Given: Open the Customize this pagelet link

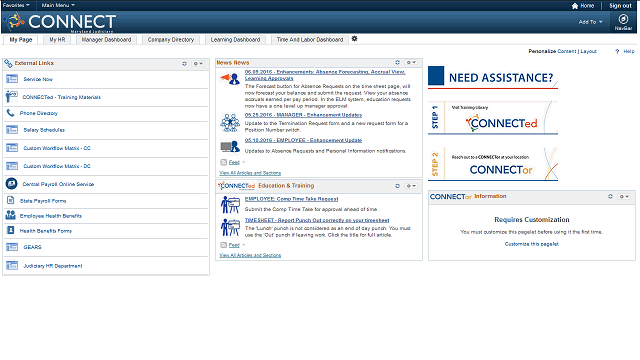Looking at the screenshot, I should [x=531, y=244].
